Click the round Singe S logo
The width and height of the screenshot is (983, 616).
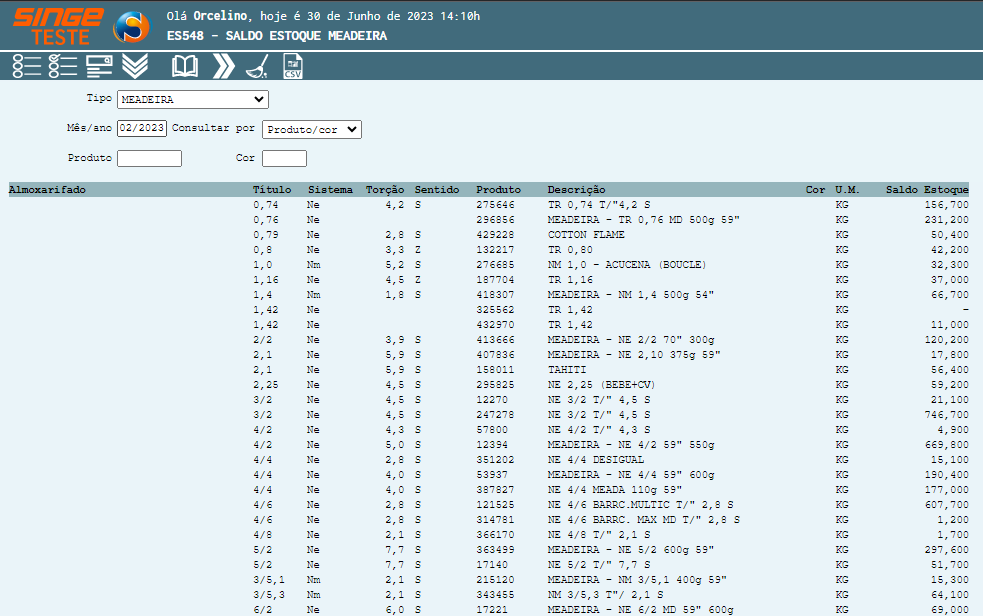point(131,27)
